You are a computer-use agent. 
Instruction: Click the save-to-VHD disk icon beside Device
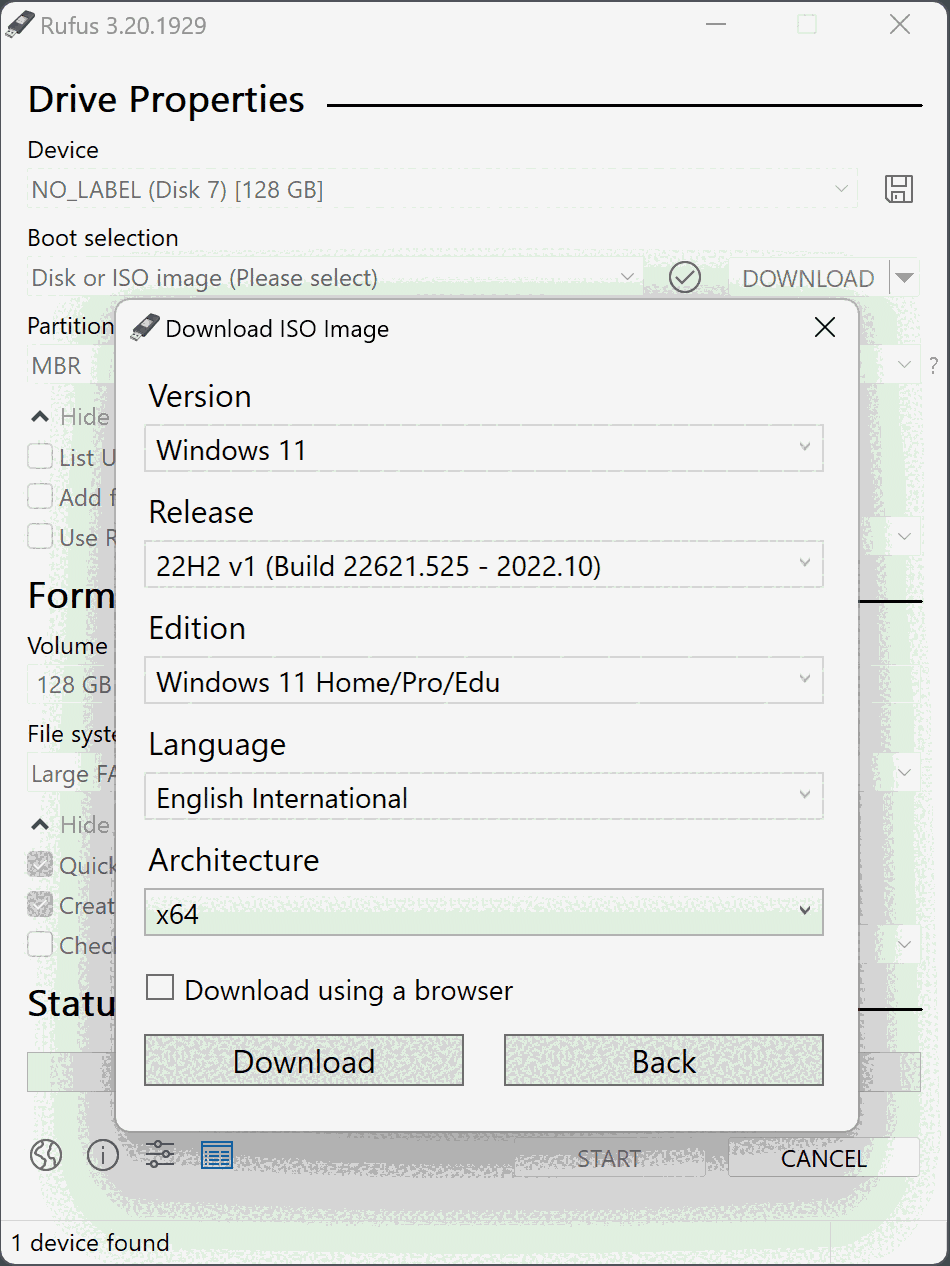point(899,188)
